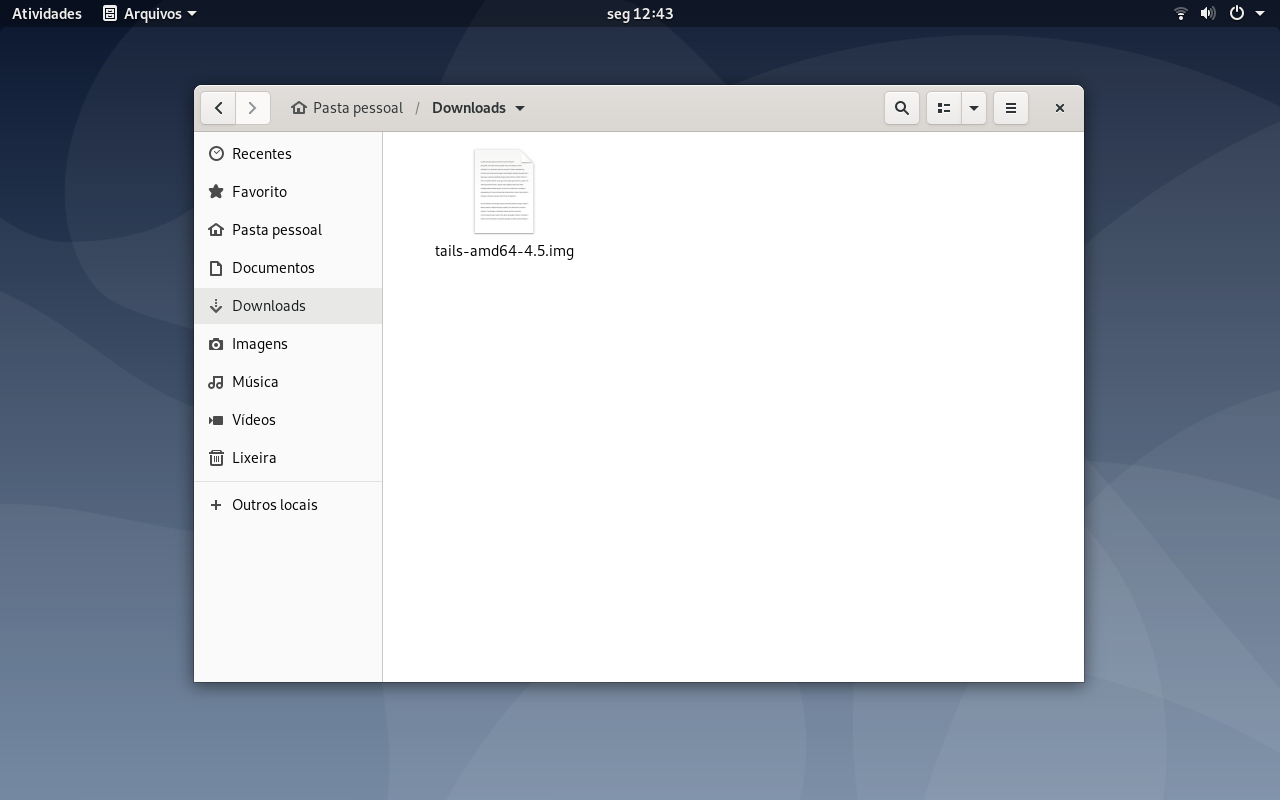Click the Favorito star icon
Viewport: 1280px width, 800px height.
pos(216,192)
